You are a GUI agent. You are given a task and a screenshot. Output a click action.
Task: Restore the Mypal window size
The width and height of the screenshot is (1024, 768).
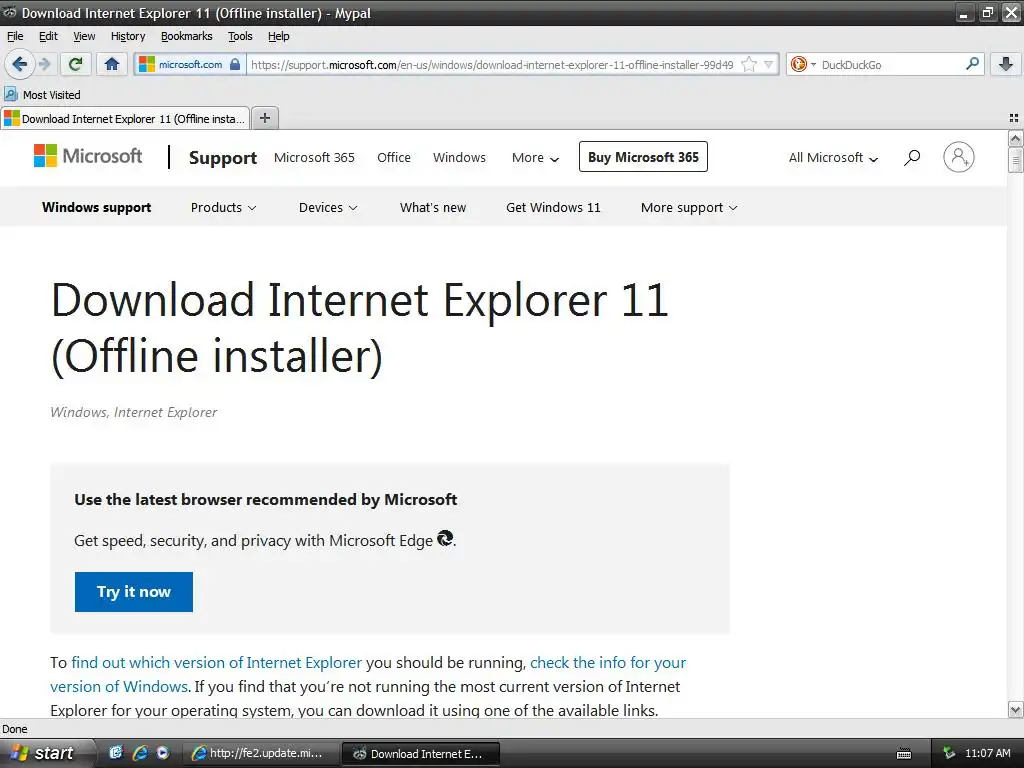coord(987,12)
